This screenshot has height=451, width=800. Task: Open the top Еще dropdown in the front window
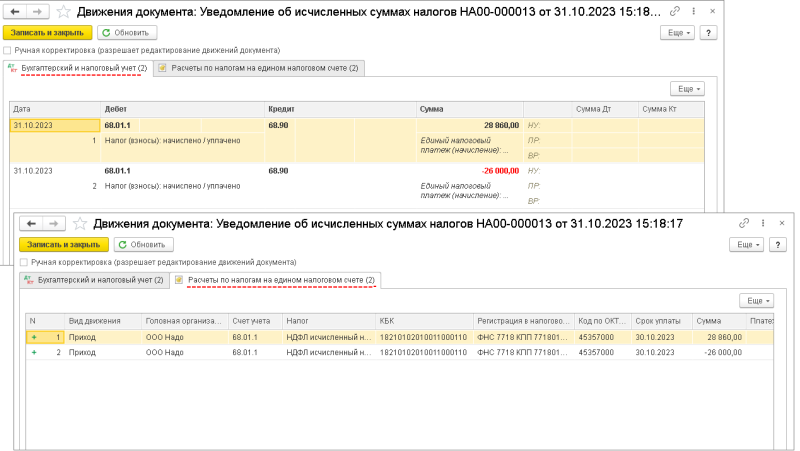(x=746, y=245)
